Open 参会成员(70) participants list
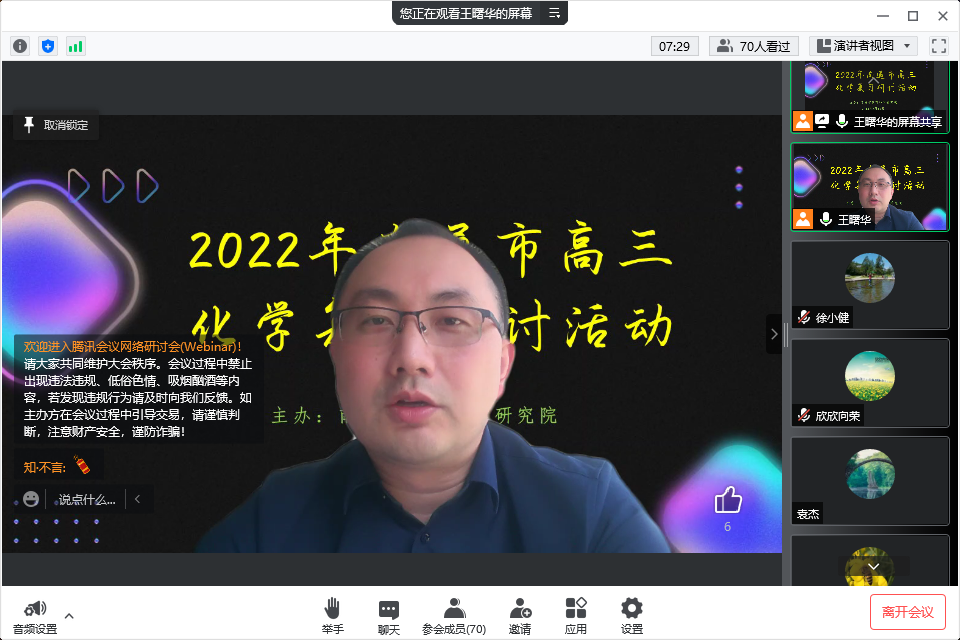This screenshot has width=960, height=640. [454, 614]
